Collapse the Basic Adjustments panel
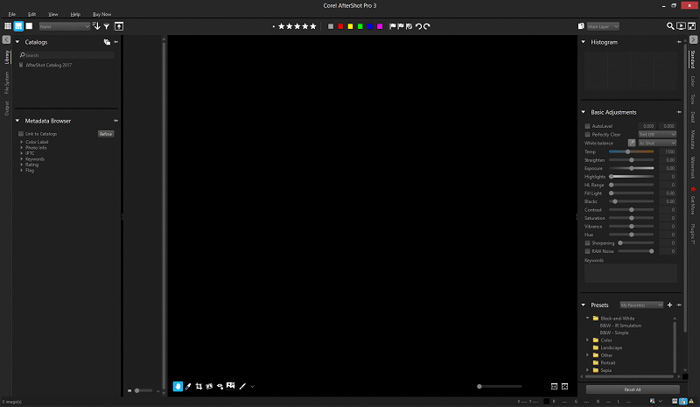 pos(585,112)
